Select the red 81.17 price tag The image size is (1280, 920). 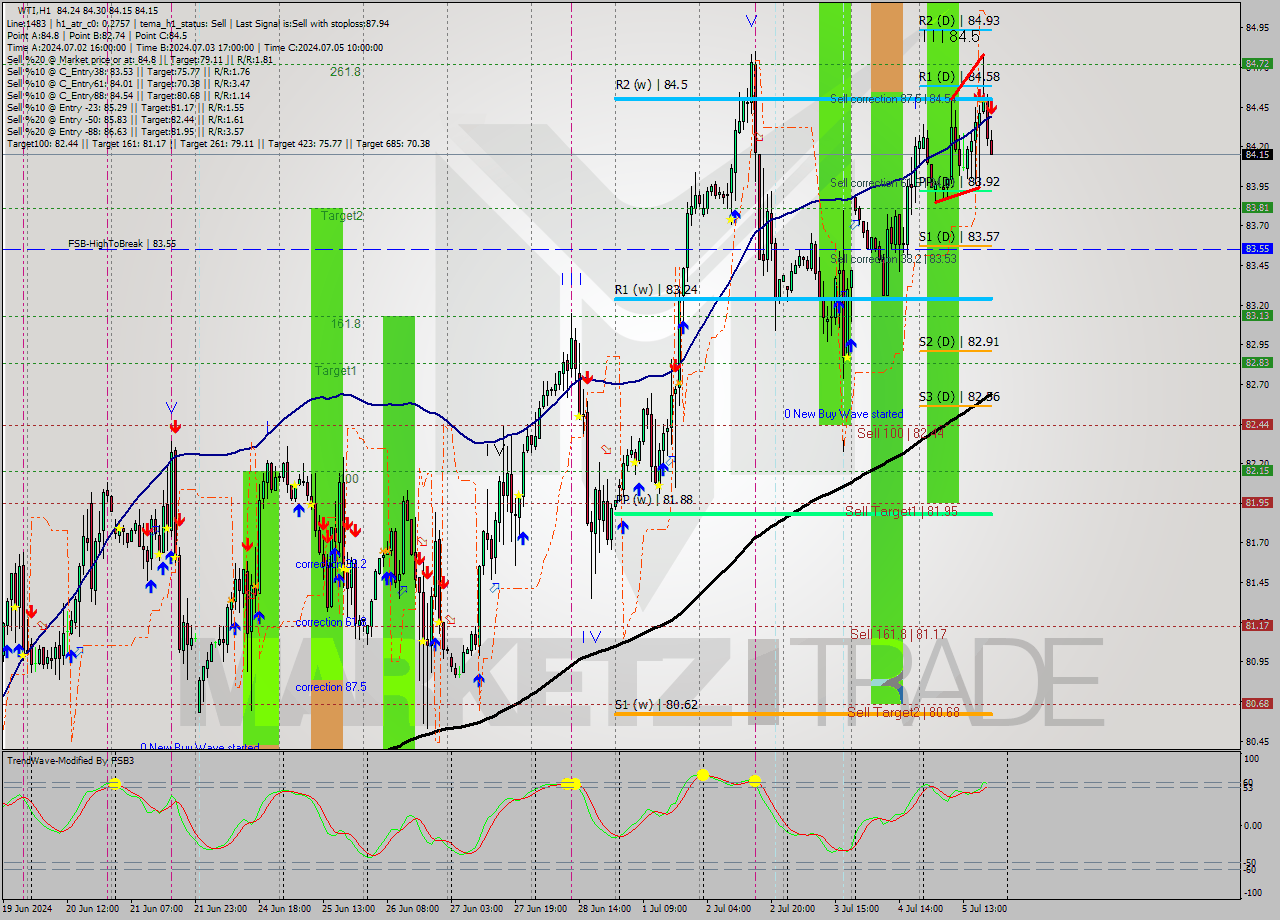click(x=1257, y=625)
